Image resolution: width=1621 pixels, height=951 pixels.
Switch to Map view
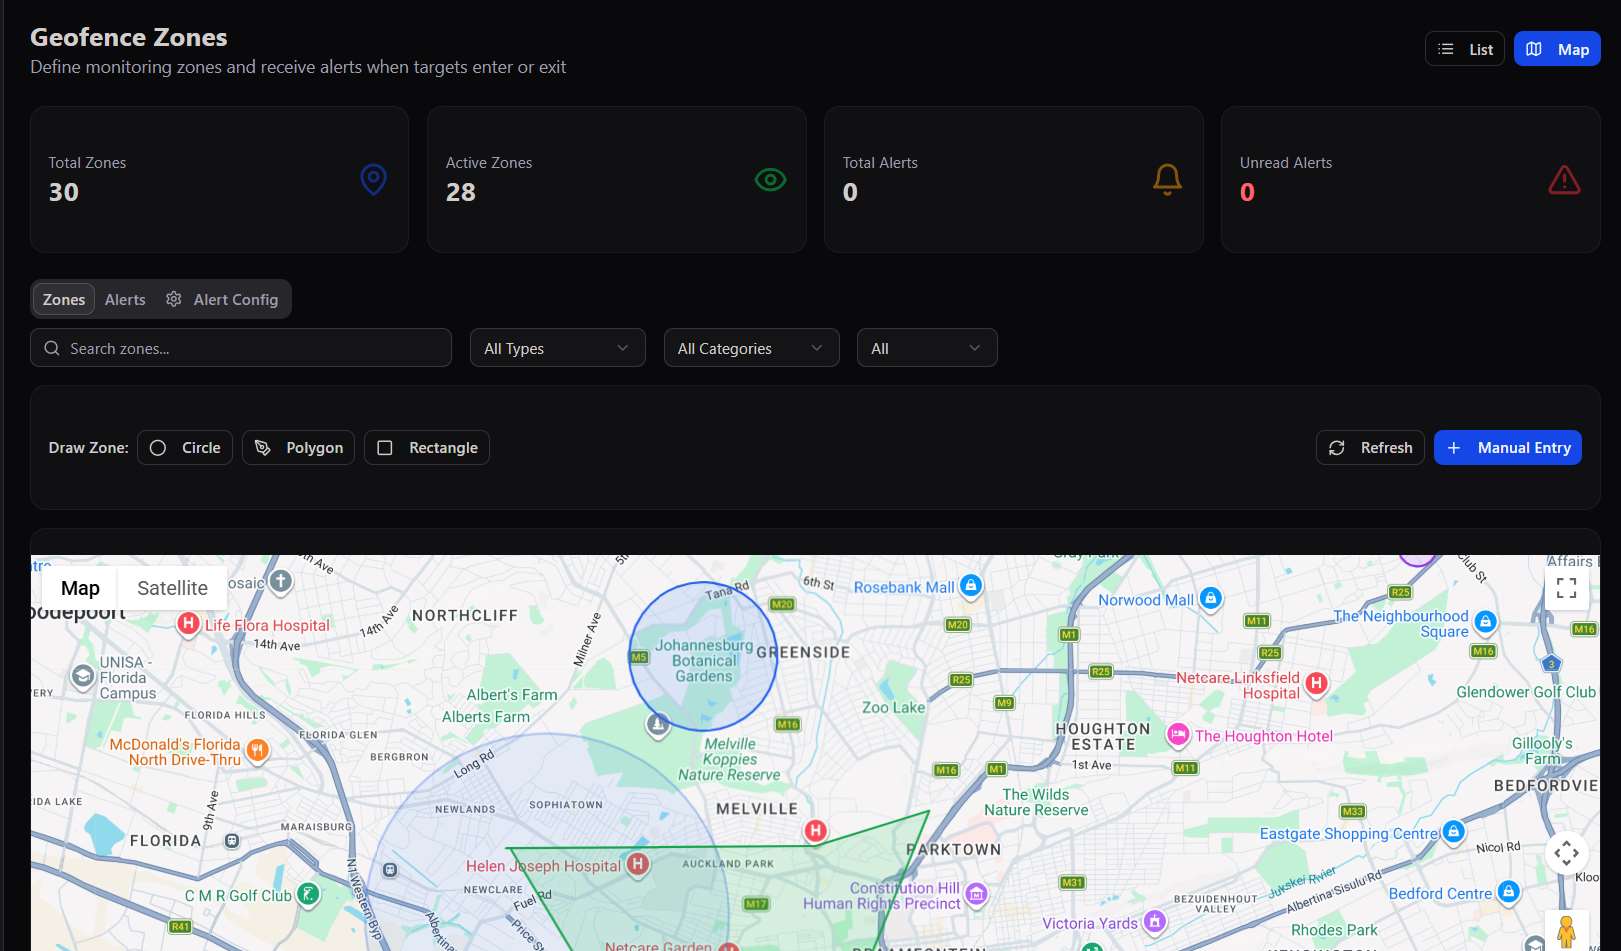[x=1557, y=49]
